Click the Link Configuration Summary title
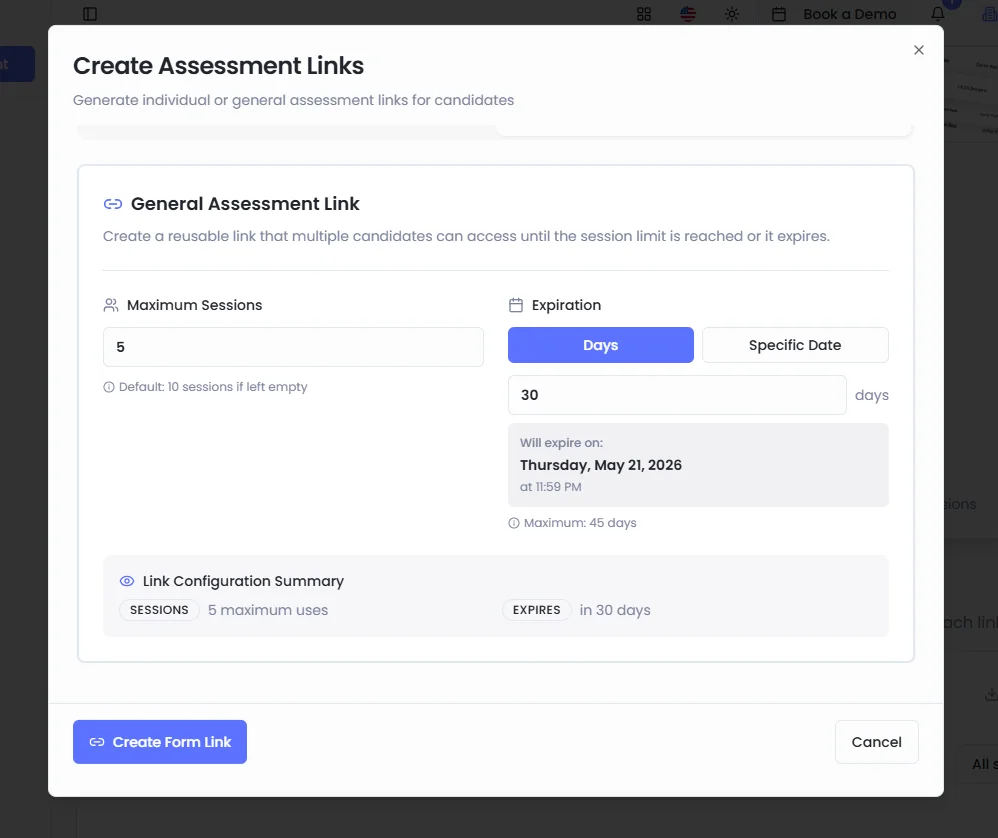The image size is (998, 838). (243, 581)
